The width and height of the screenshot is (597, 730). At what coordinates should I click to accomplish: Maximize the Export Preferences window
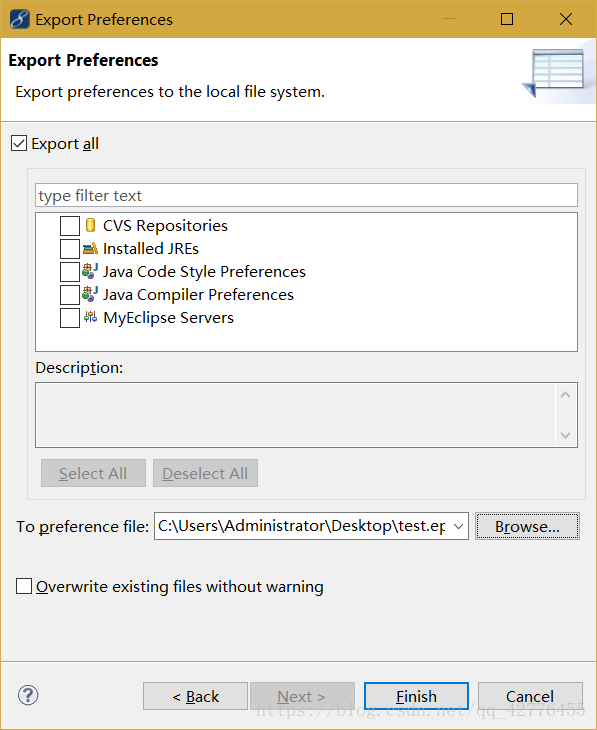(x=507, y=19)
